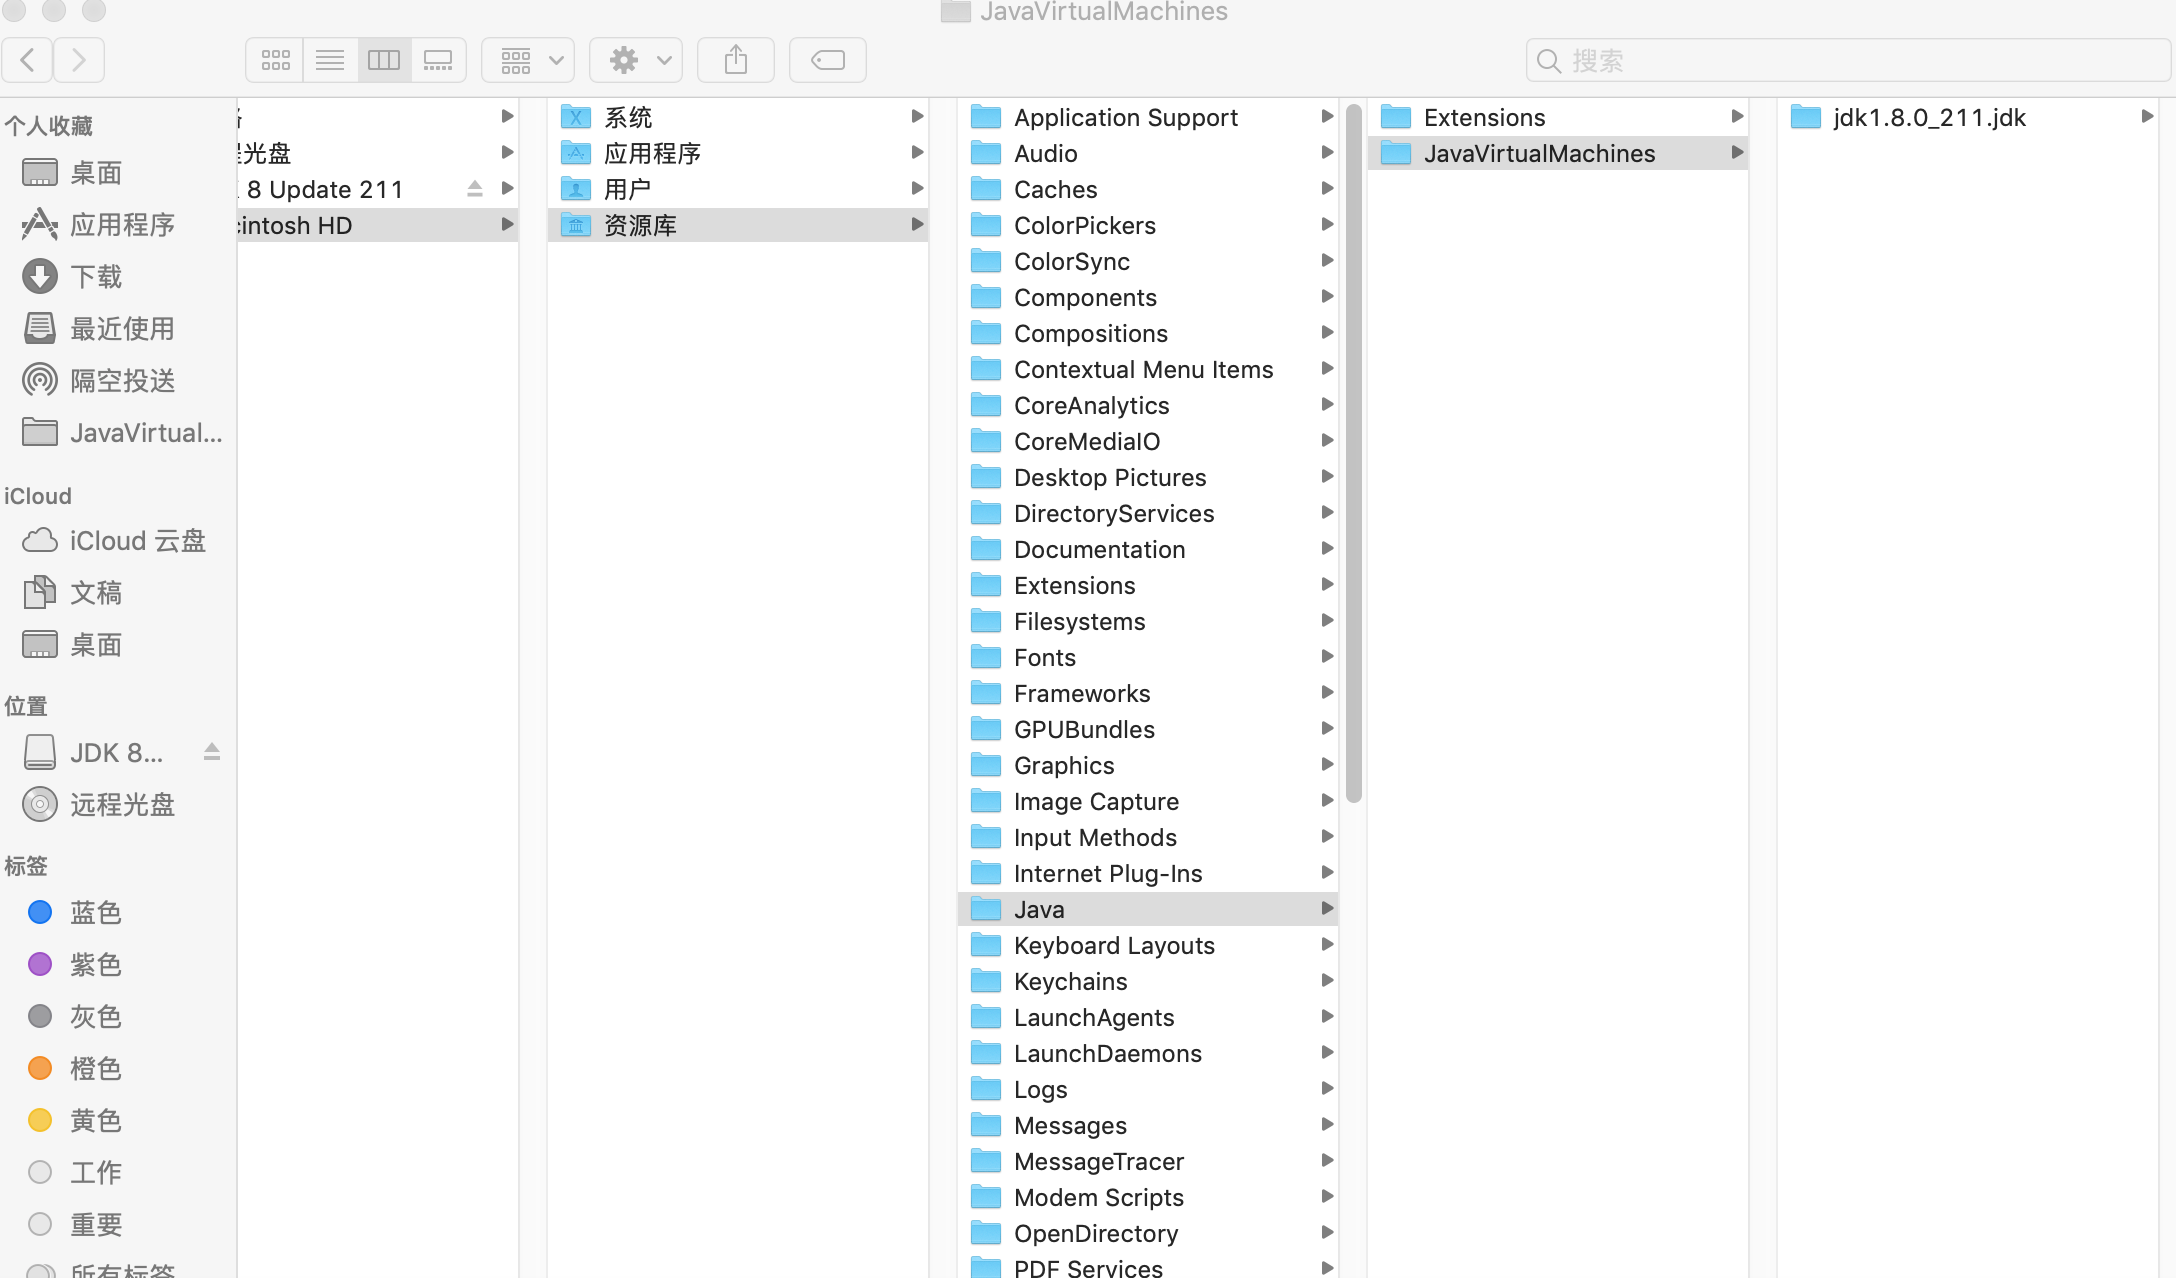Click the gallery view icon
The image size is (2176, 1278).
click(x=438, y=61)
